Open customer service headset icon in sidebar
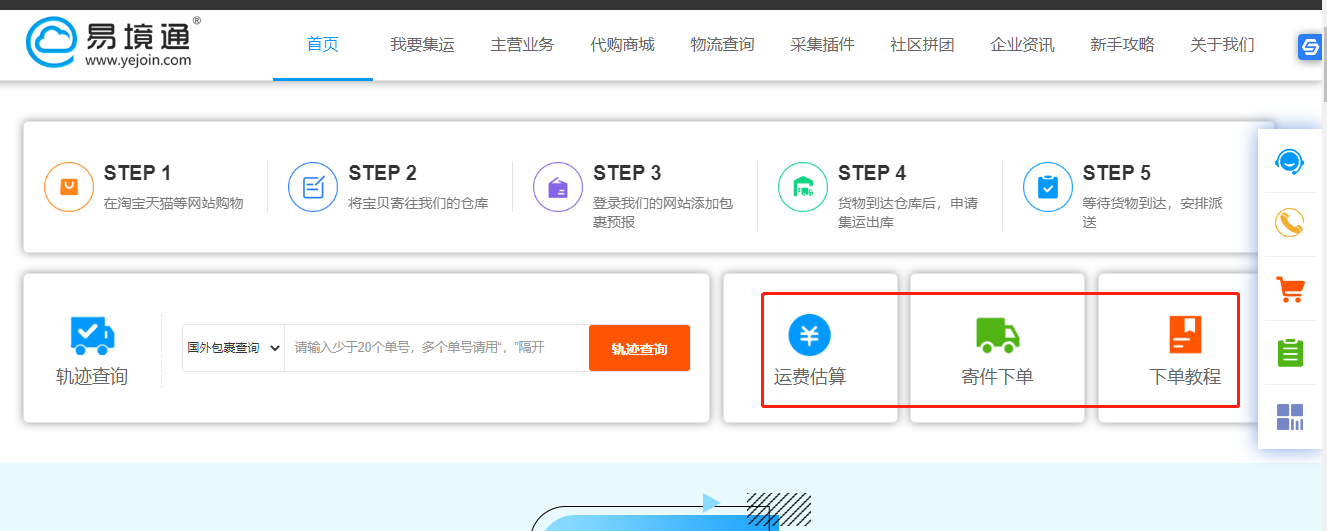Image resolution: width=1327 pixels, height=531 pixels. (1290, 161)
